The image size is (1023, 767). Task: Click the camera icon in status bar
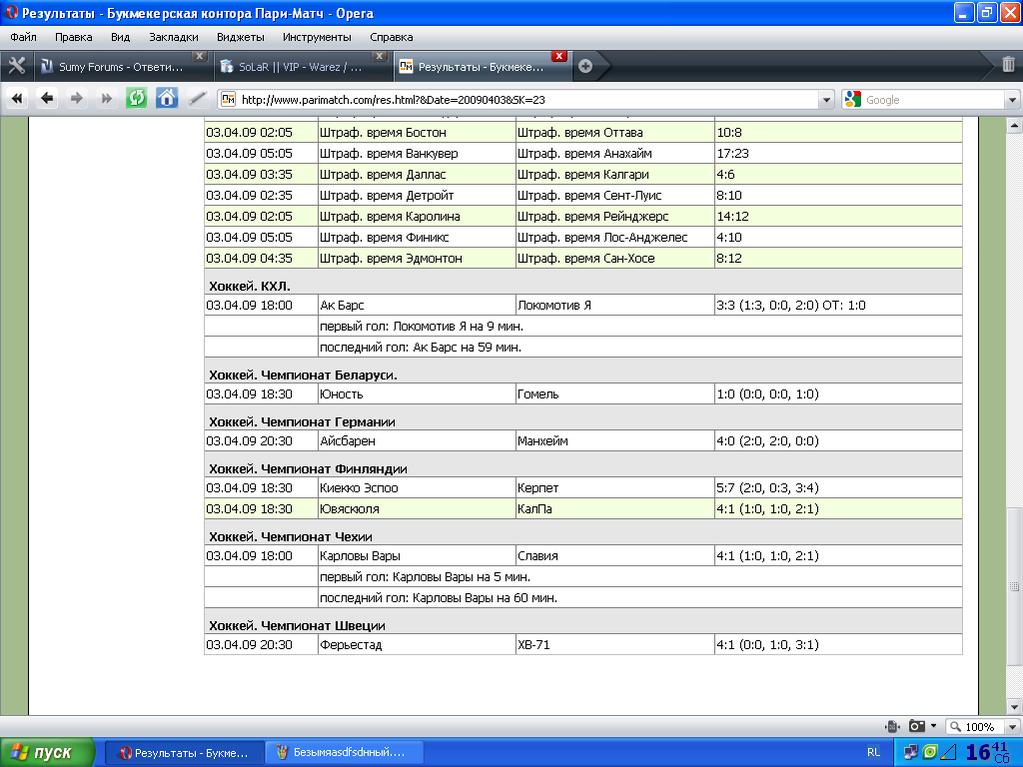point(916,726)
